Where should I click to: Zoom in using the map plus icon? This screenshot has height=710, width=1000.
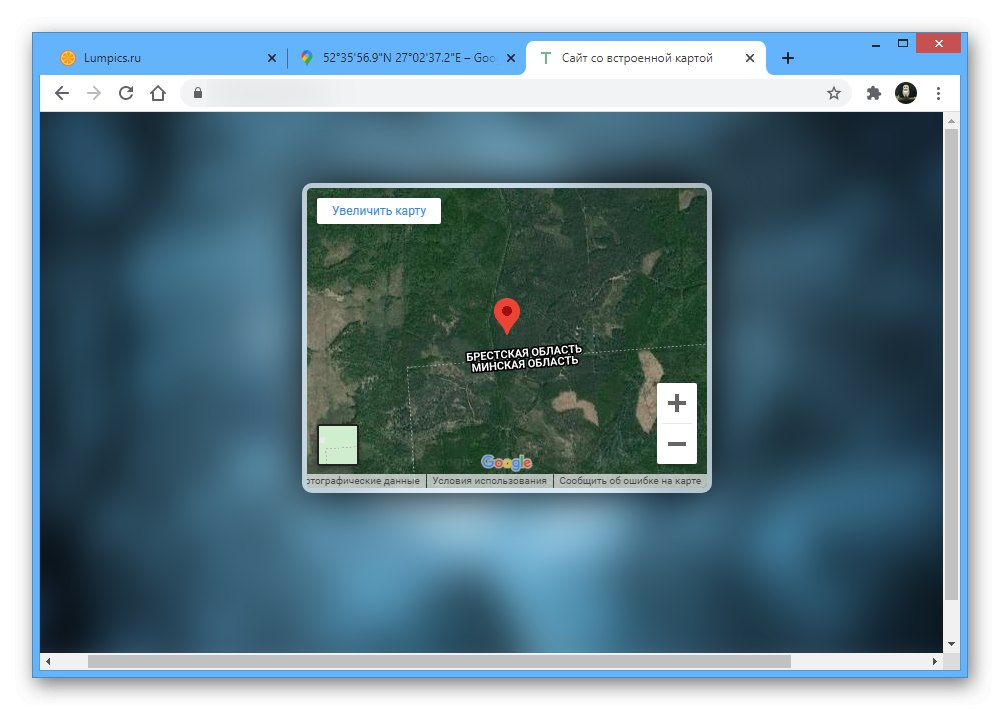(677, 402)
